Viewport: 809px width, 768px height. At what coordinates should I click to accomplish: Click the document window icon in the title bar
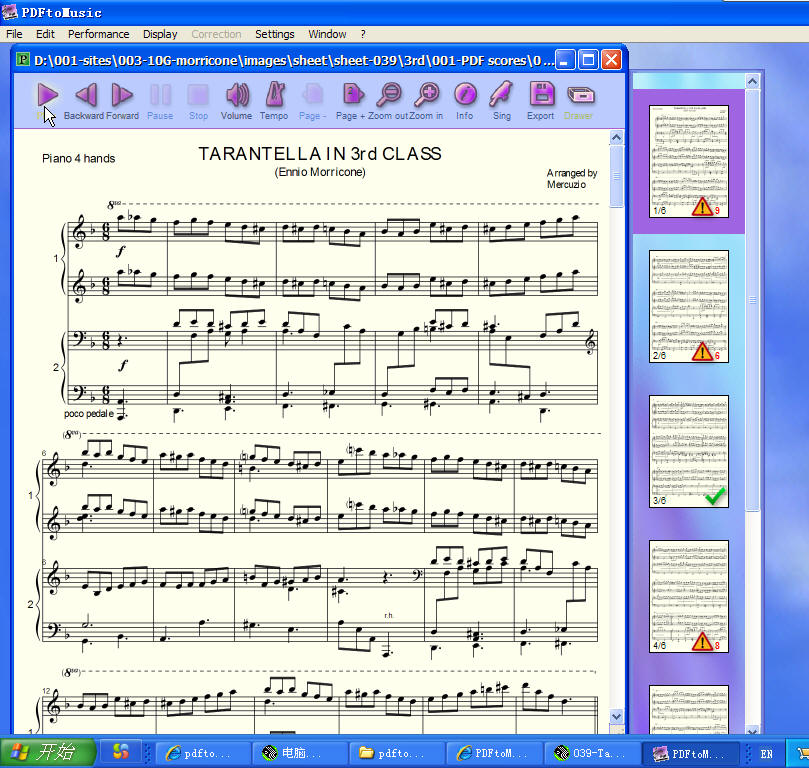23,59
